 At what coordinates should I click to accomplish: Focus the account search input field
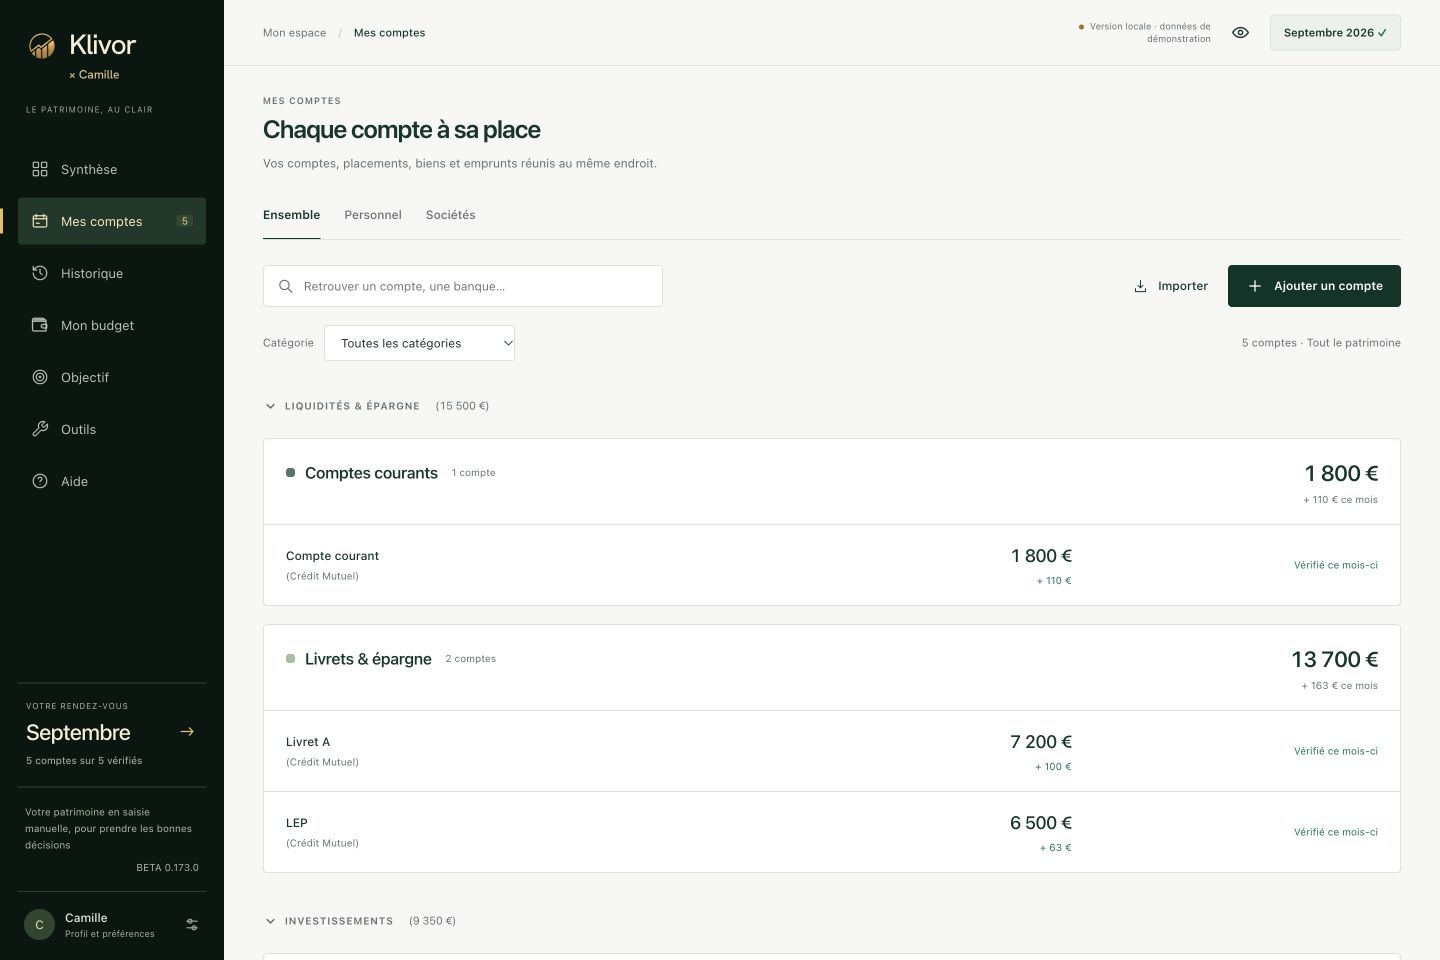point(463,286)
